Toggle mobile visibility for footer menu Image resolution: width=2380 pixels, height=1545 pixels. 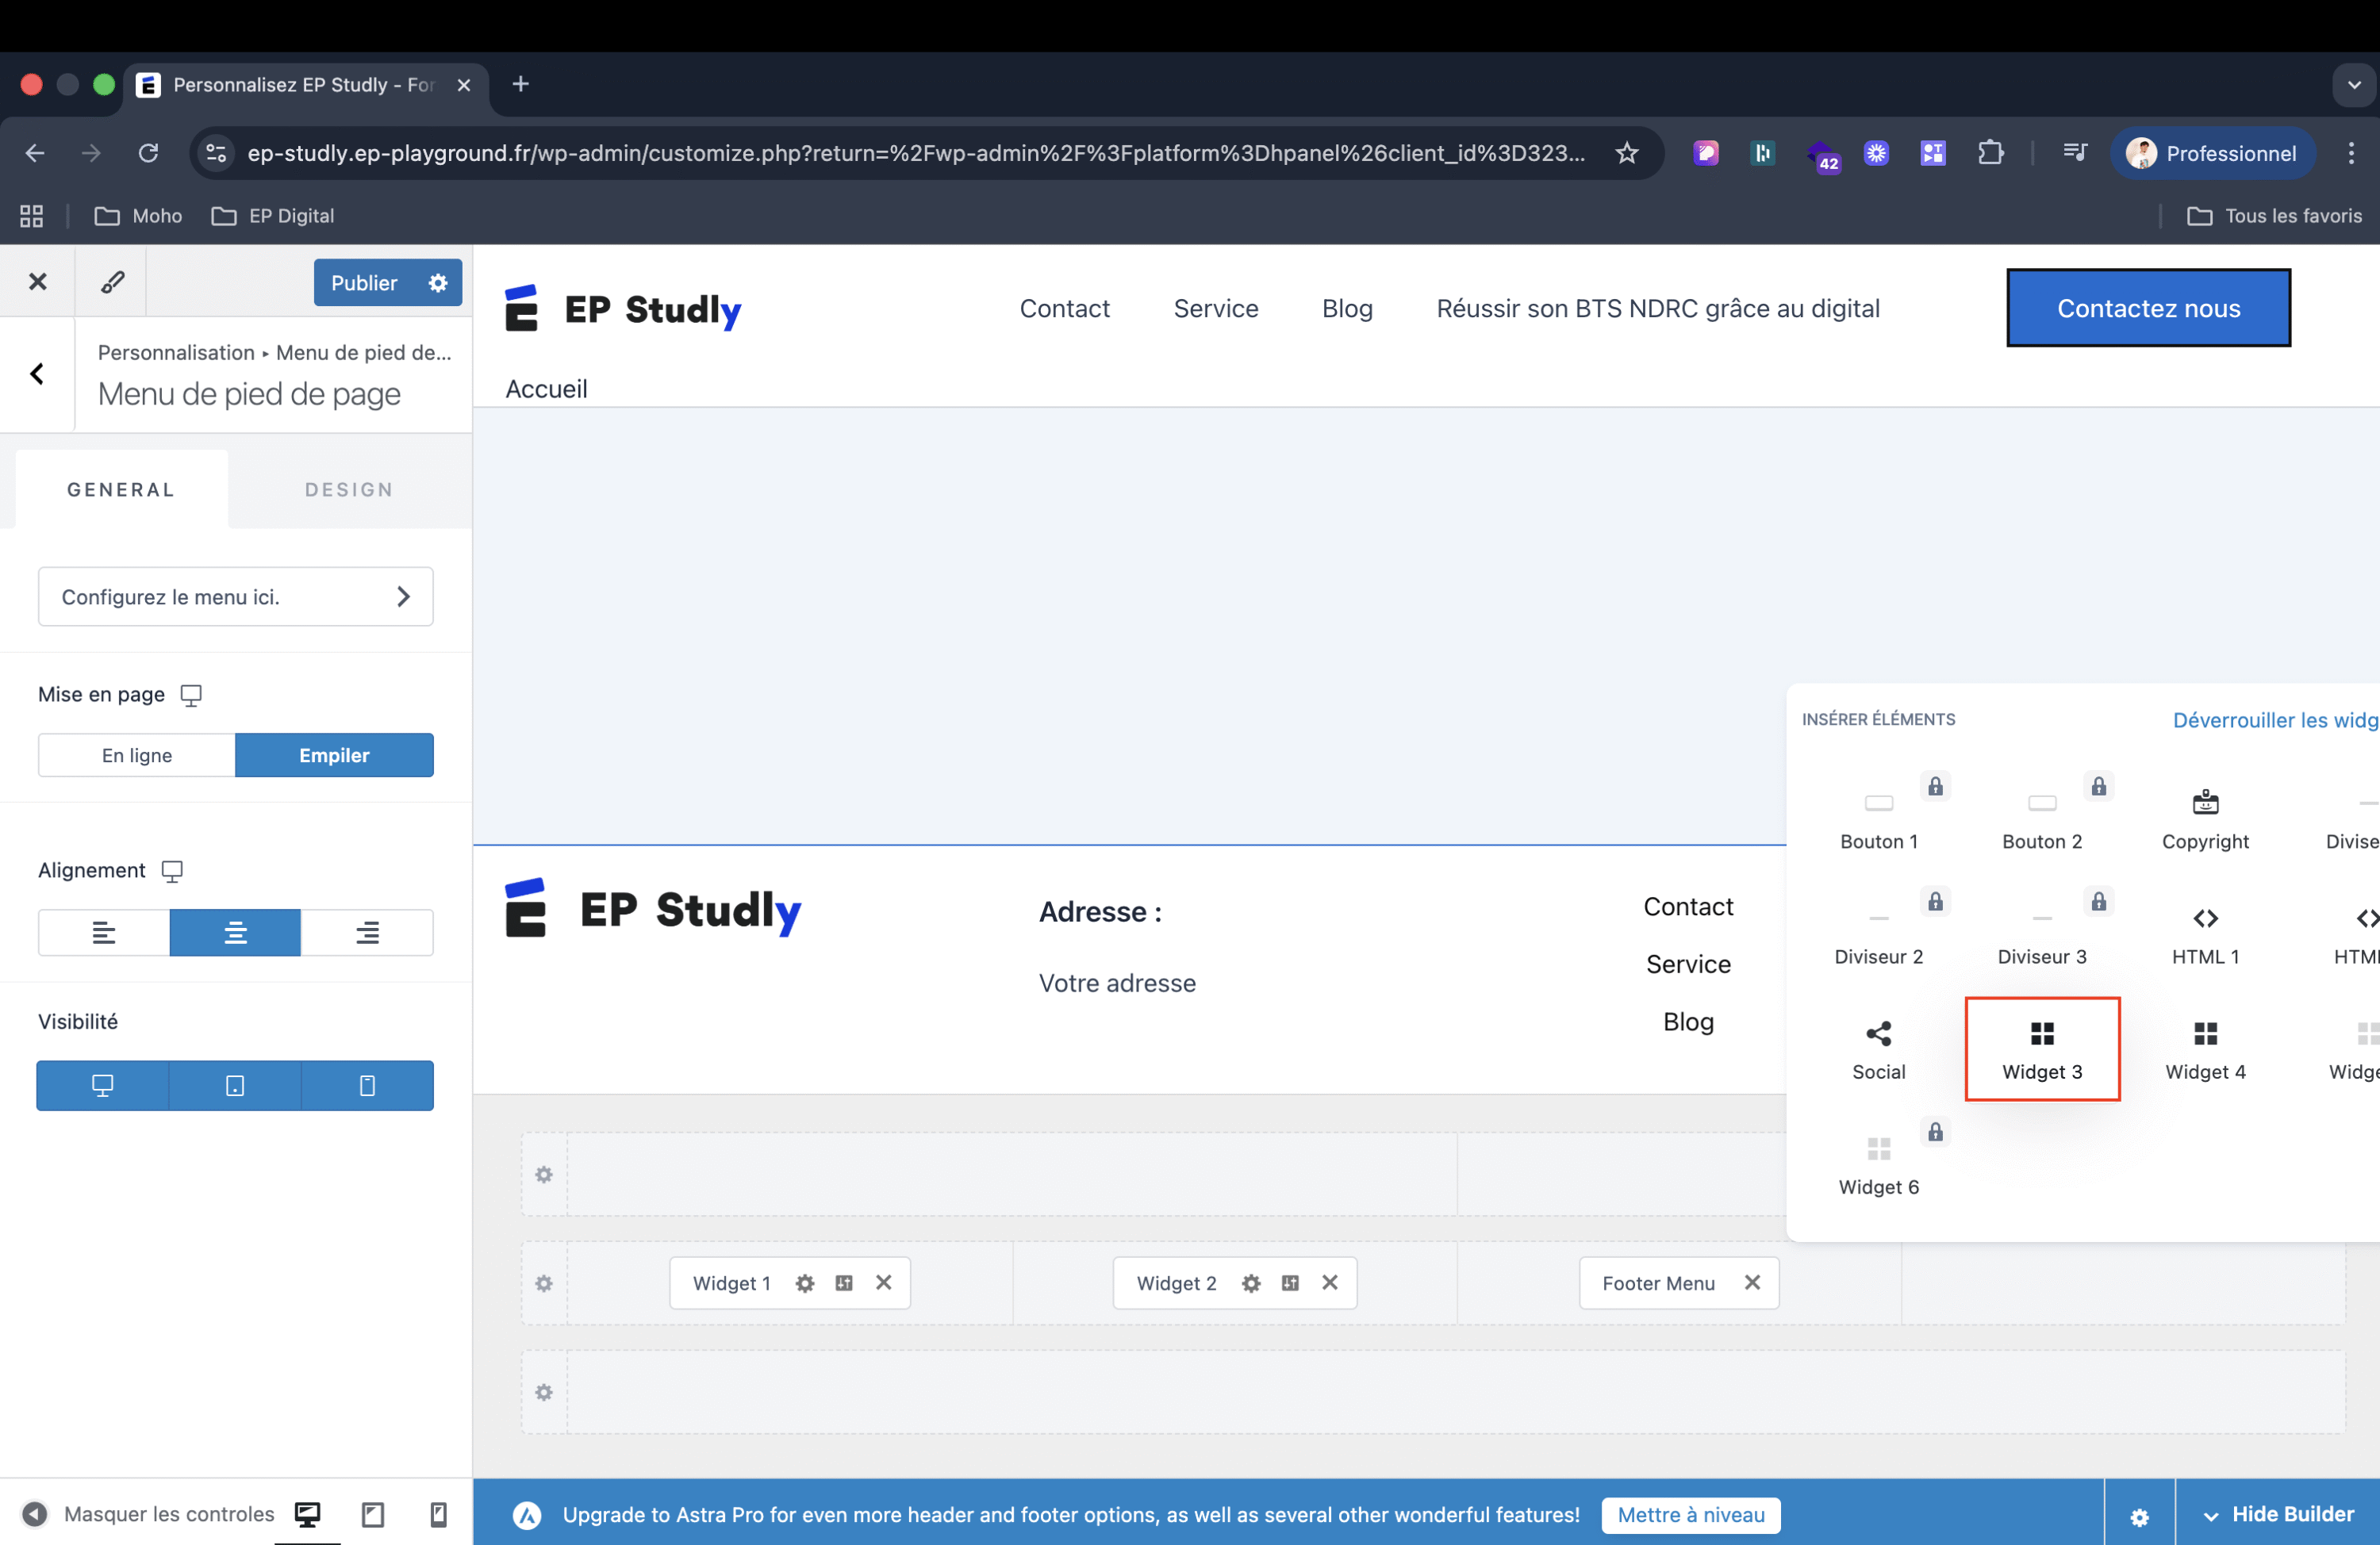367,1085
